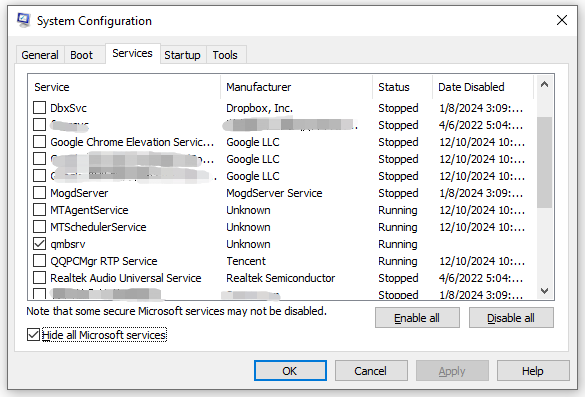Enable the DbxSvc service checkbox
This screenshot has height=397, width=585.
pos(39,108)
